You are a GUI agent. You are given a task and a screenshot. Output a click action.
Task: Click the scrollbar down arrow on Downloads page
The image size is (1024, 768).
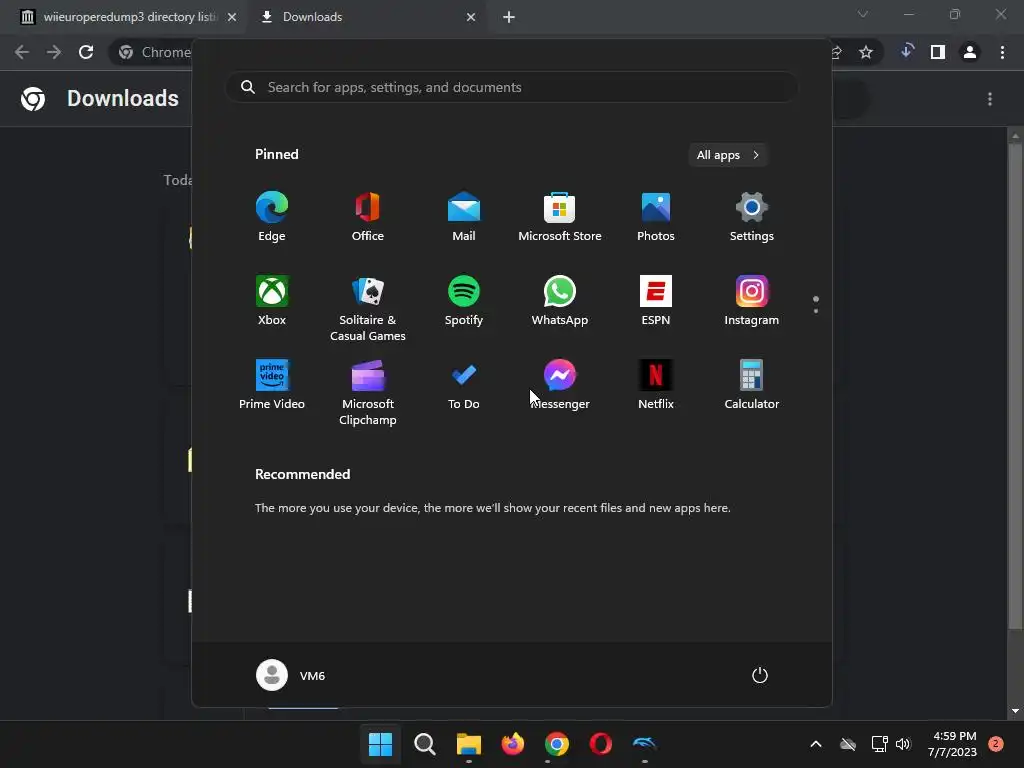[1015, 711]
